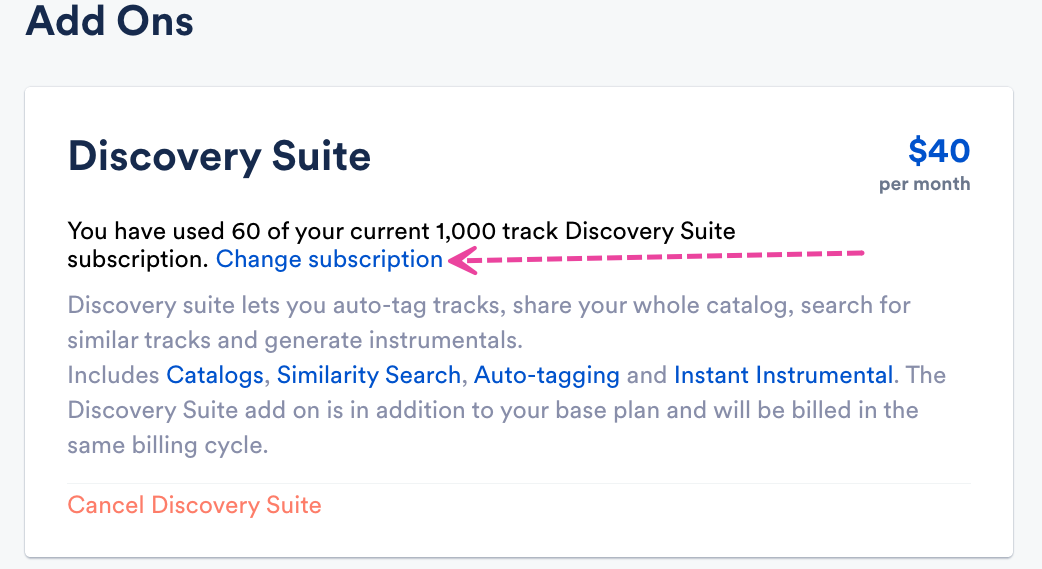Open the Catalogs feature link
This screenshot has height=569, width=1042.
(x=215, y=376)
